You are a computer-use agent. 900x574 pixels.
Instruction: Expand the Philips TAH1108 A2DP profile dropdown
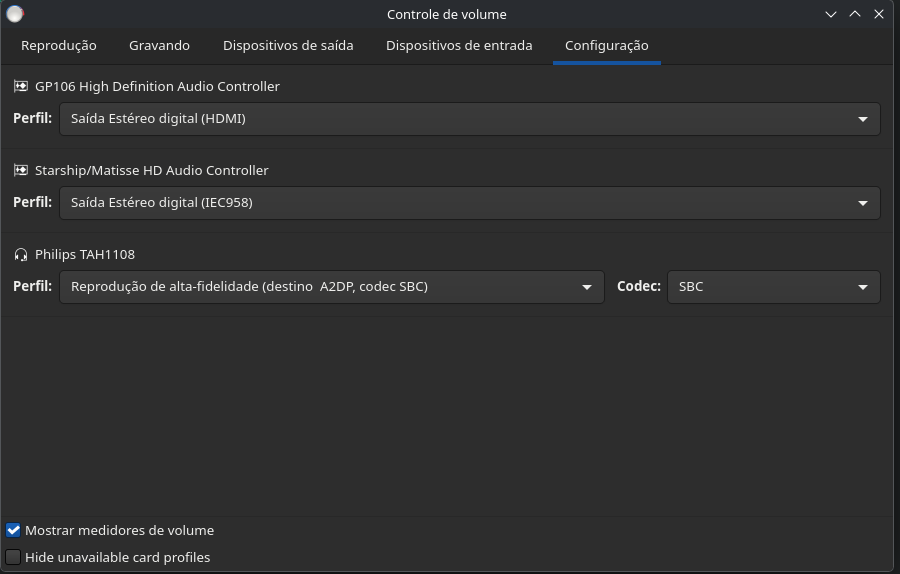[x=331, y=287]
